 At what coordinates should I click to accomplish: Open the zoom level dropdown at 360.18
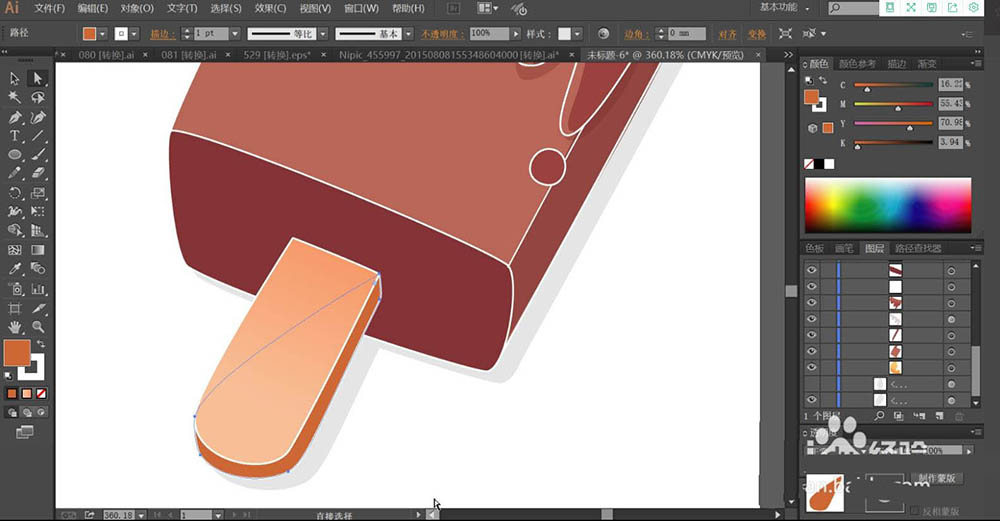point(141,515)
